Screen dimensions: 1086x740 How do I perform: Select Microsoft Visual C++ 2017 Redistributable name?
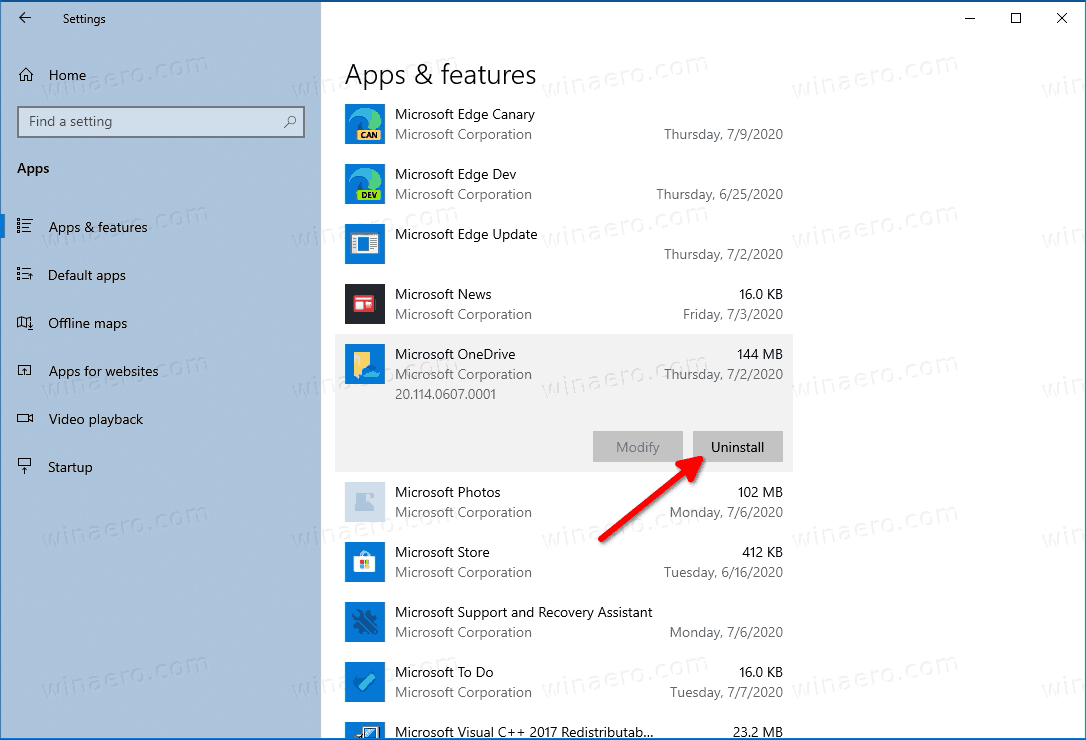[524, 732]
